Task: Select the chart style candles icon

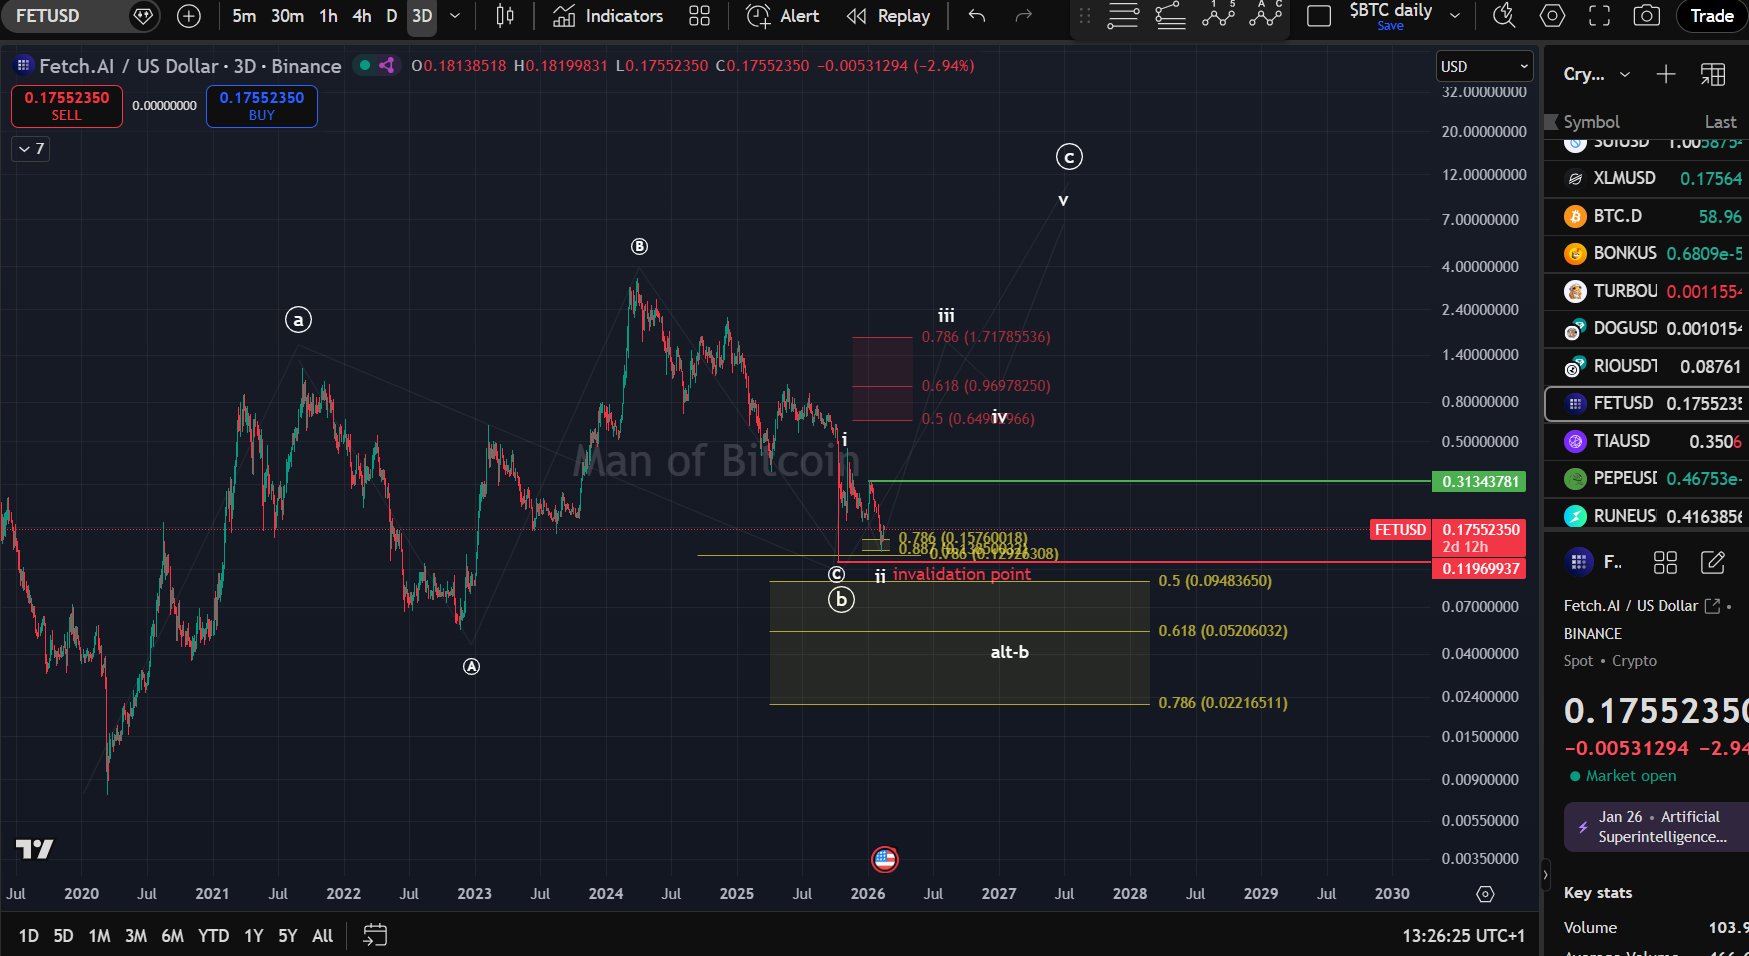Action: tap(505, 16)
